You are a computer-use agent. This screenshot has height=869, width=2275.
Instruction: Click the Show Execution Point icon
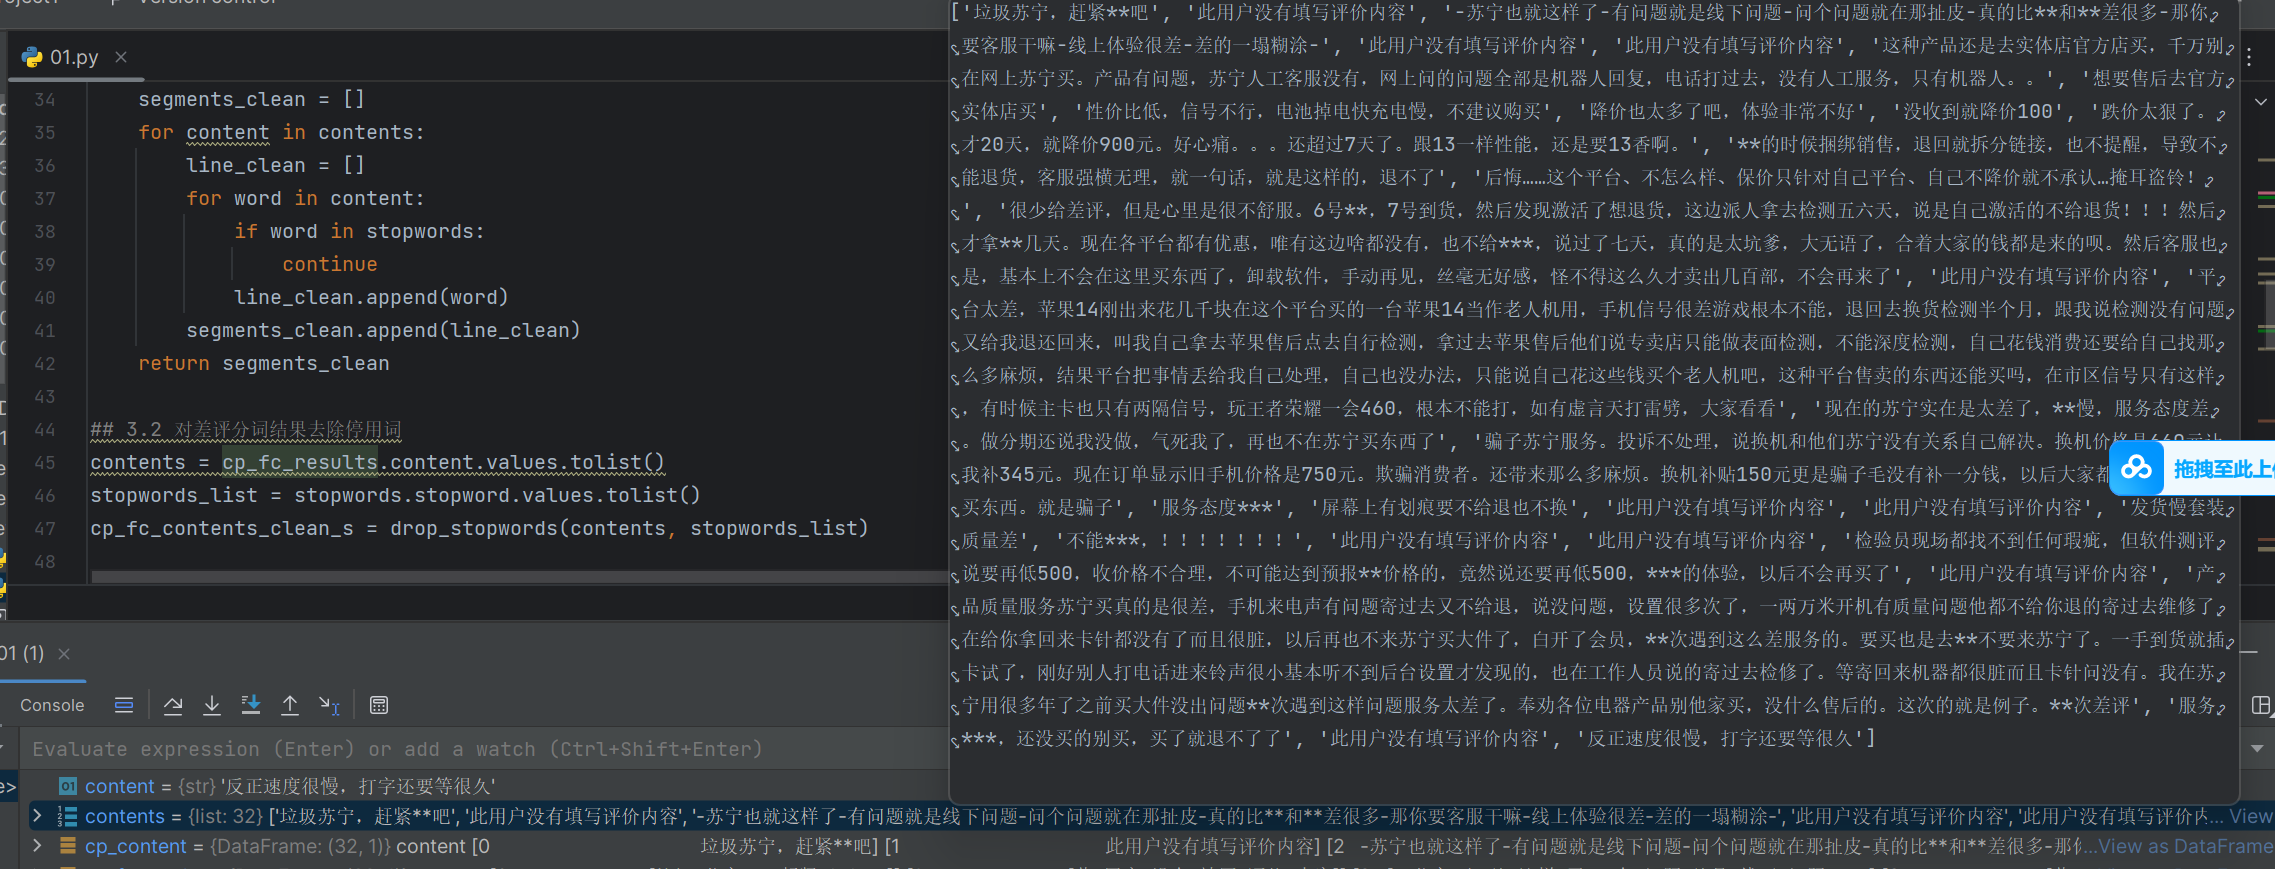click(124, 705)
